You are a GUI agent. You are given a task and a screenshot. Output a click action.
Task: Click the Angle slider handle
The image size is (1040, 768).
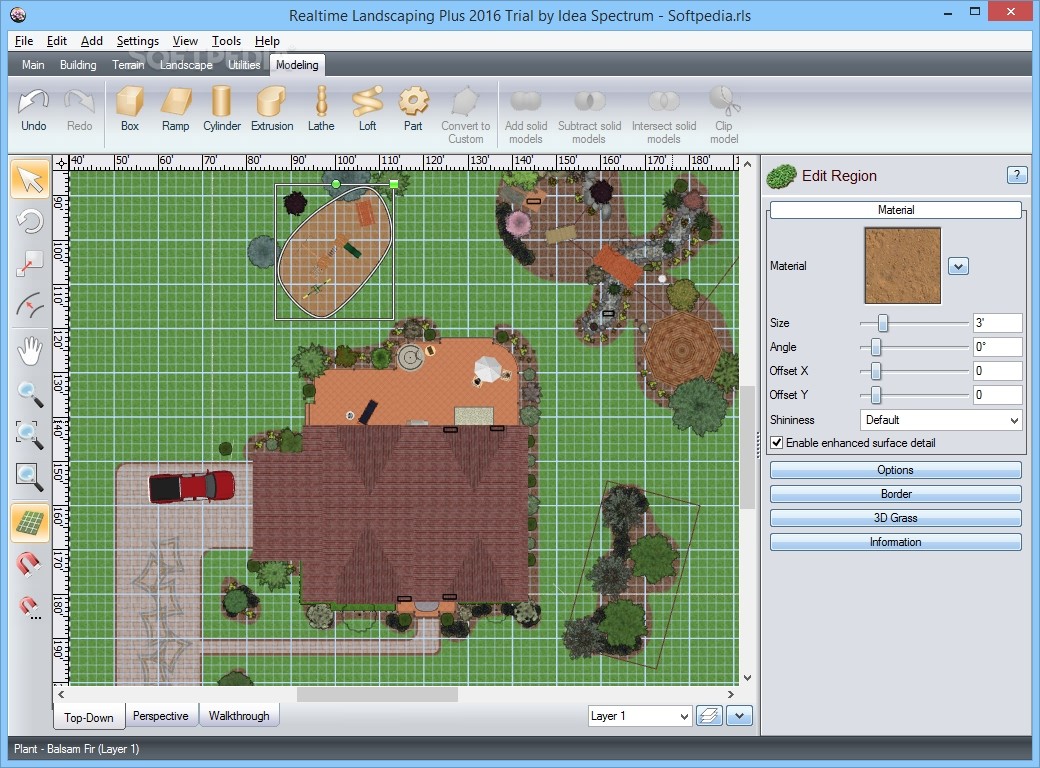(876, 347)
